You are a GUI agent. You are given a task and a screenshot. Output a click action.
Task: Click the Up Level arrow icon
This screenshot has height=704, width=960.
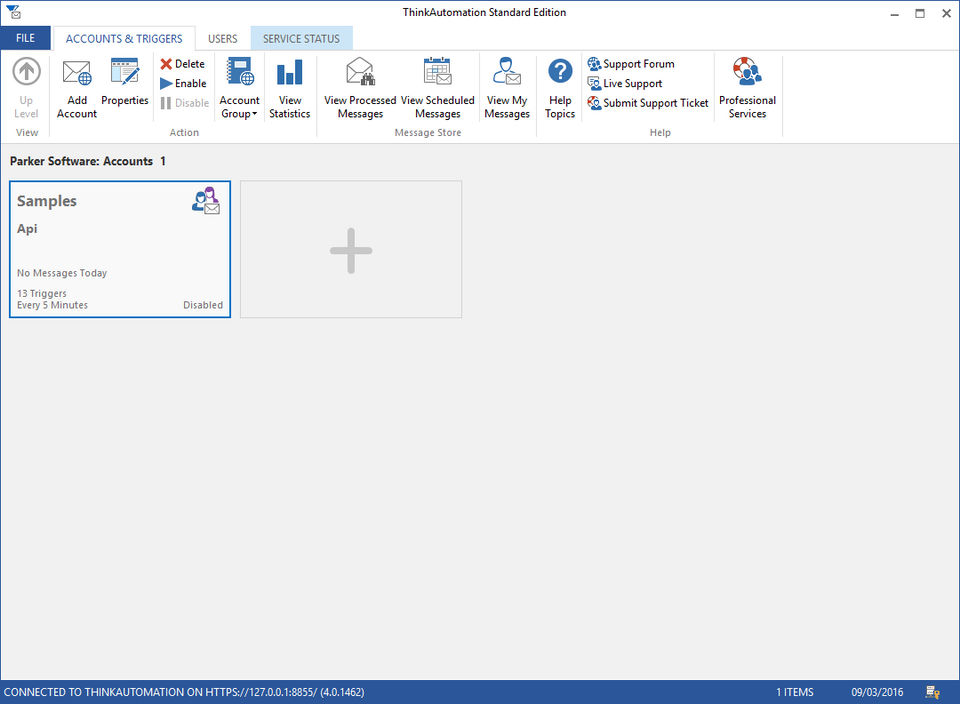[26, 72]
